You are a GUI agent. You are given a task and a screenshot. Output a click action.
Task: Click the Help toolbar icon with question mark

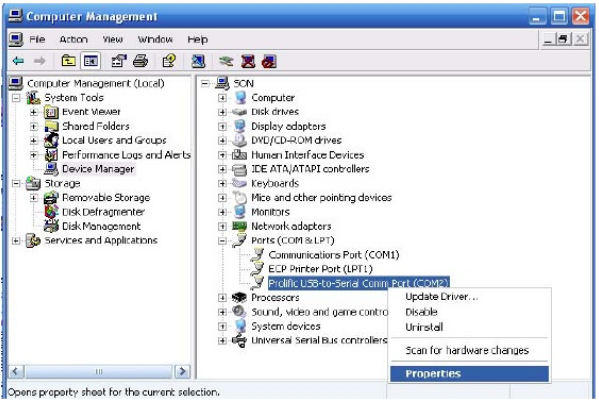point(169,61)
